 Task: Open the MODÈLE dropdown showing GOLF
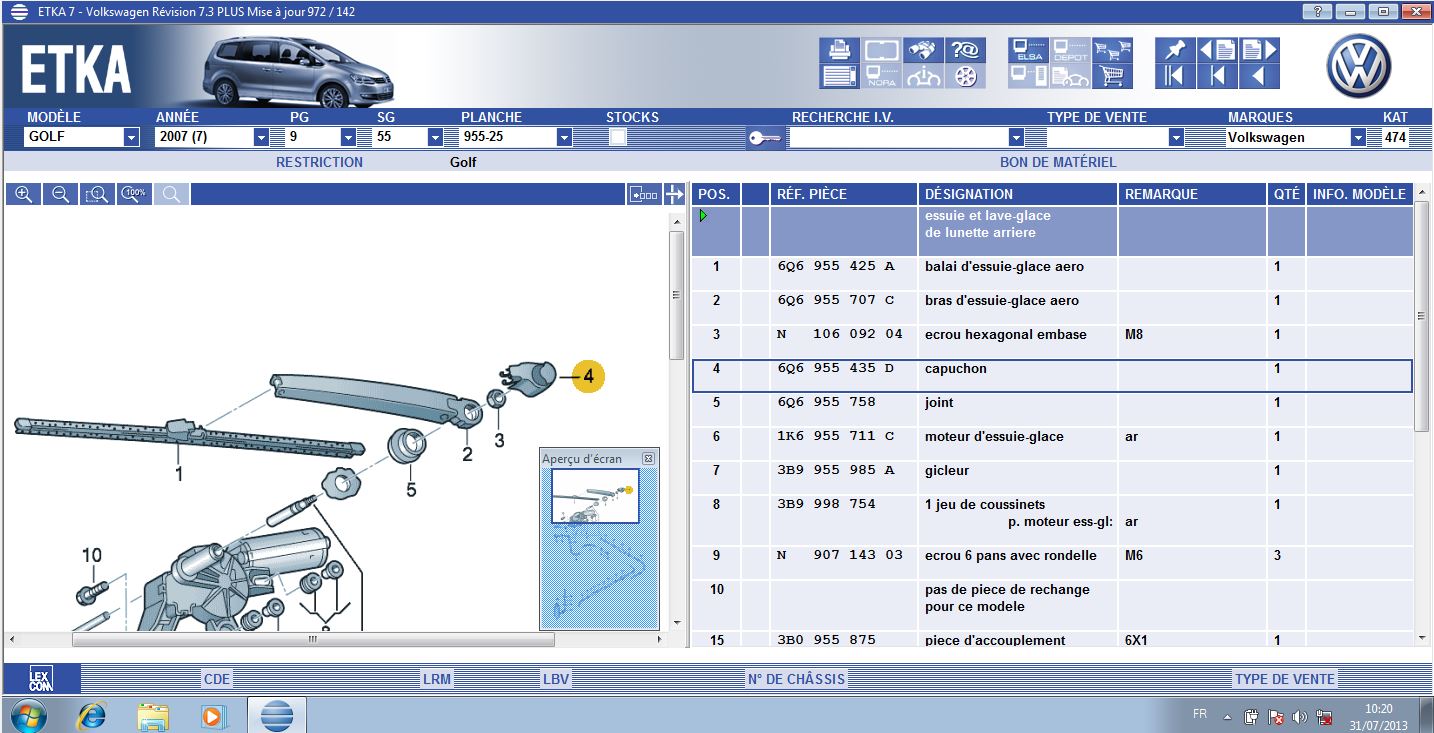click(x=131, y=137)
